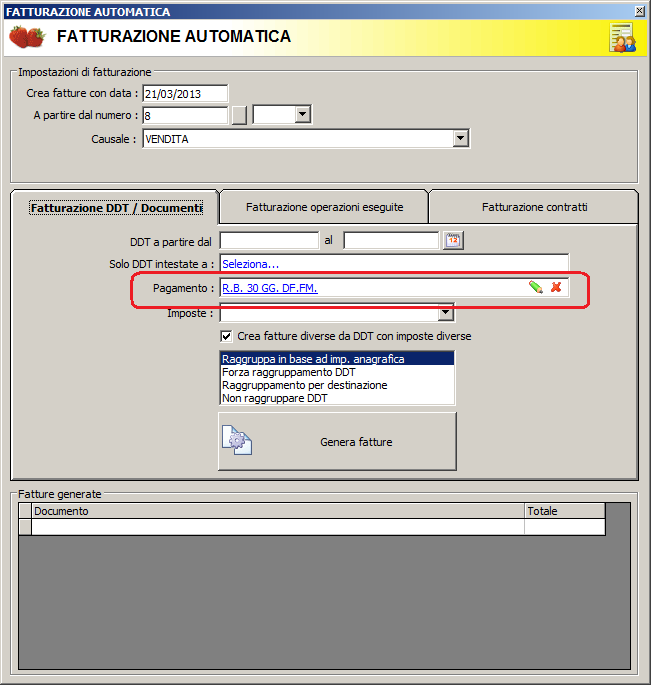Select Raggruppamento per destinazione option
The image size is (651, 685).
click(x=337, y=385)
